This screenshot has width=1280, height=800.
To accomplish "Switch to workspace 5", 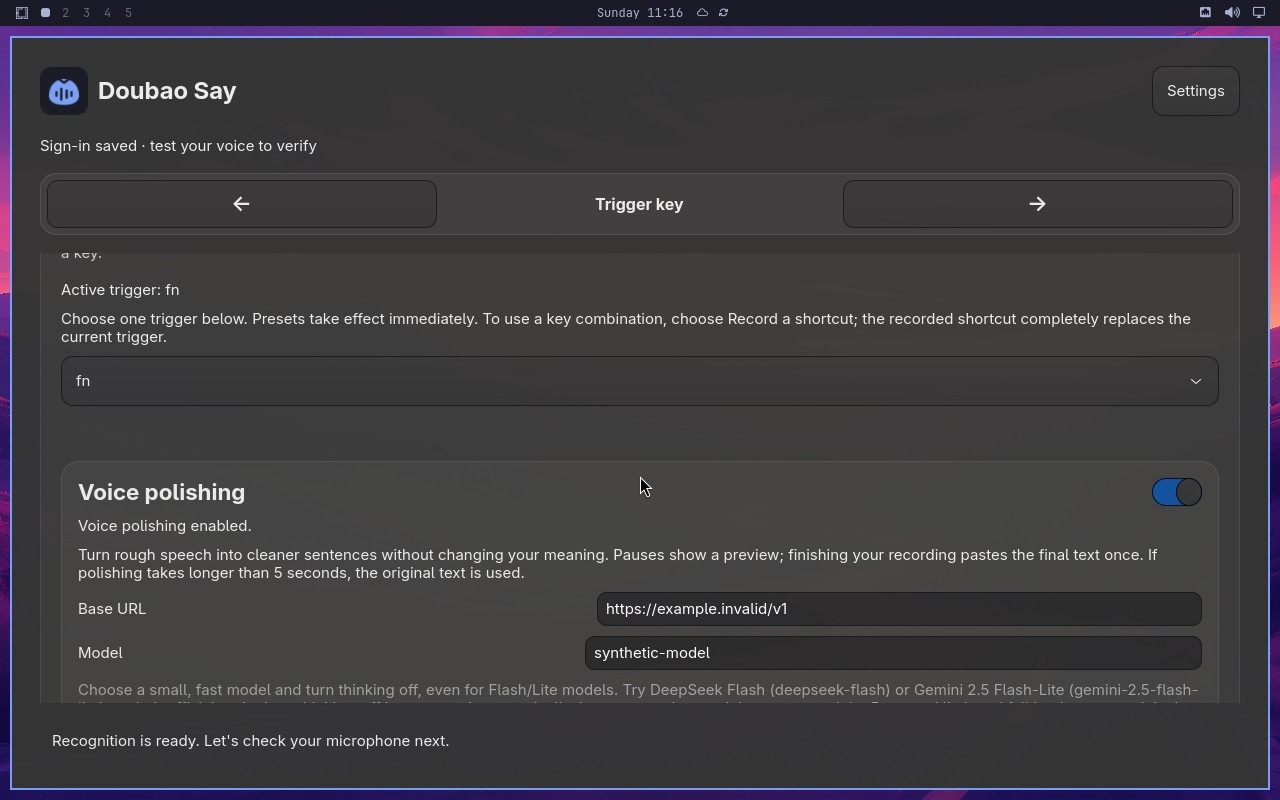I will coord(129,13).
